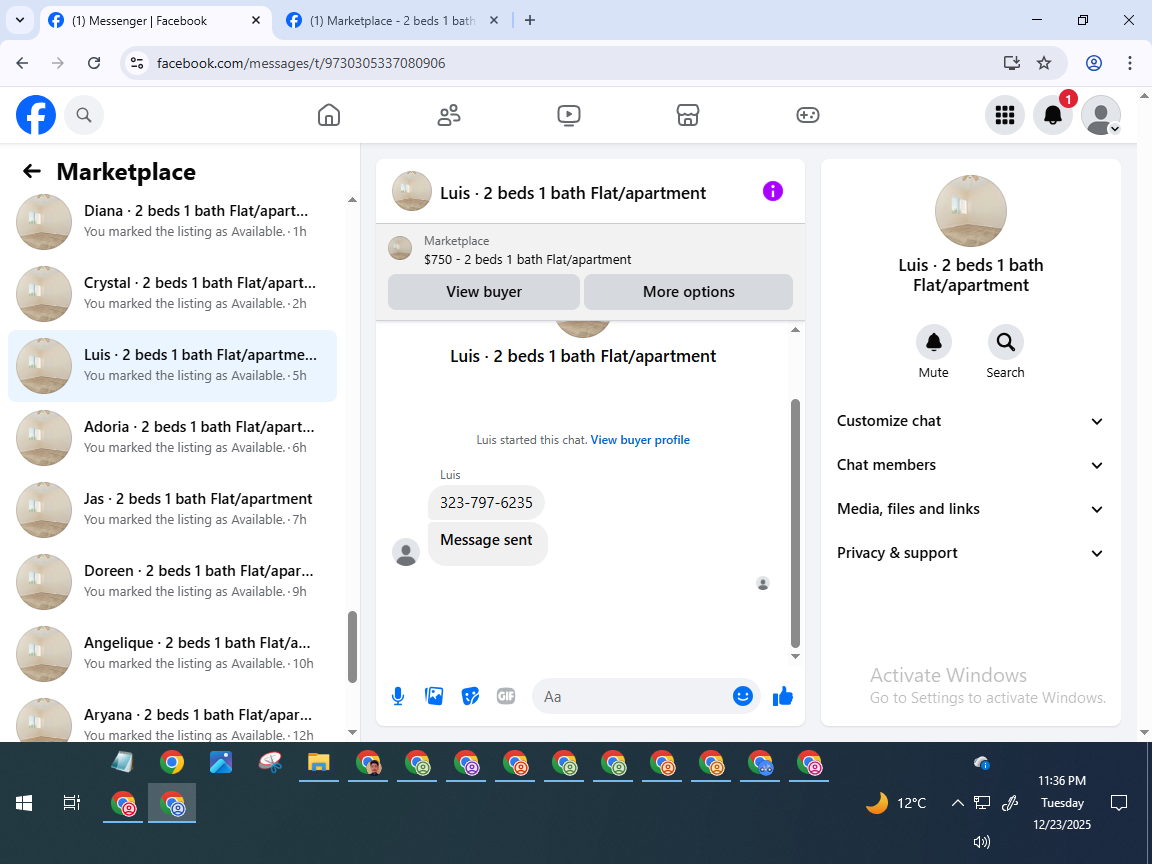Click the attach photo icon in composer
The width and height of the screenshot is (1152, 864).
point(434,696)
